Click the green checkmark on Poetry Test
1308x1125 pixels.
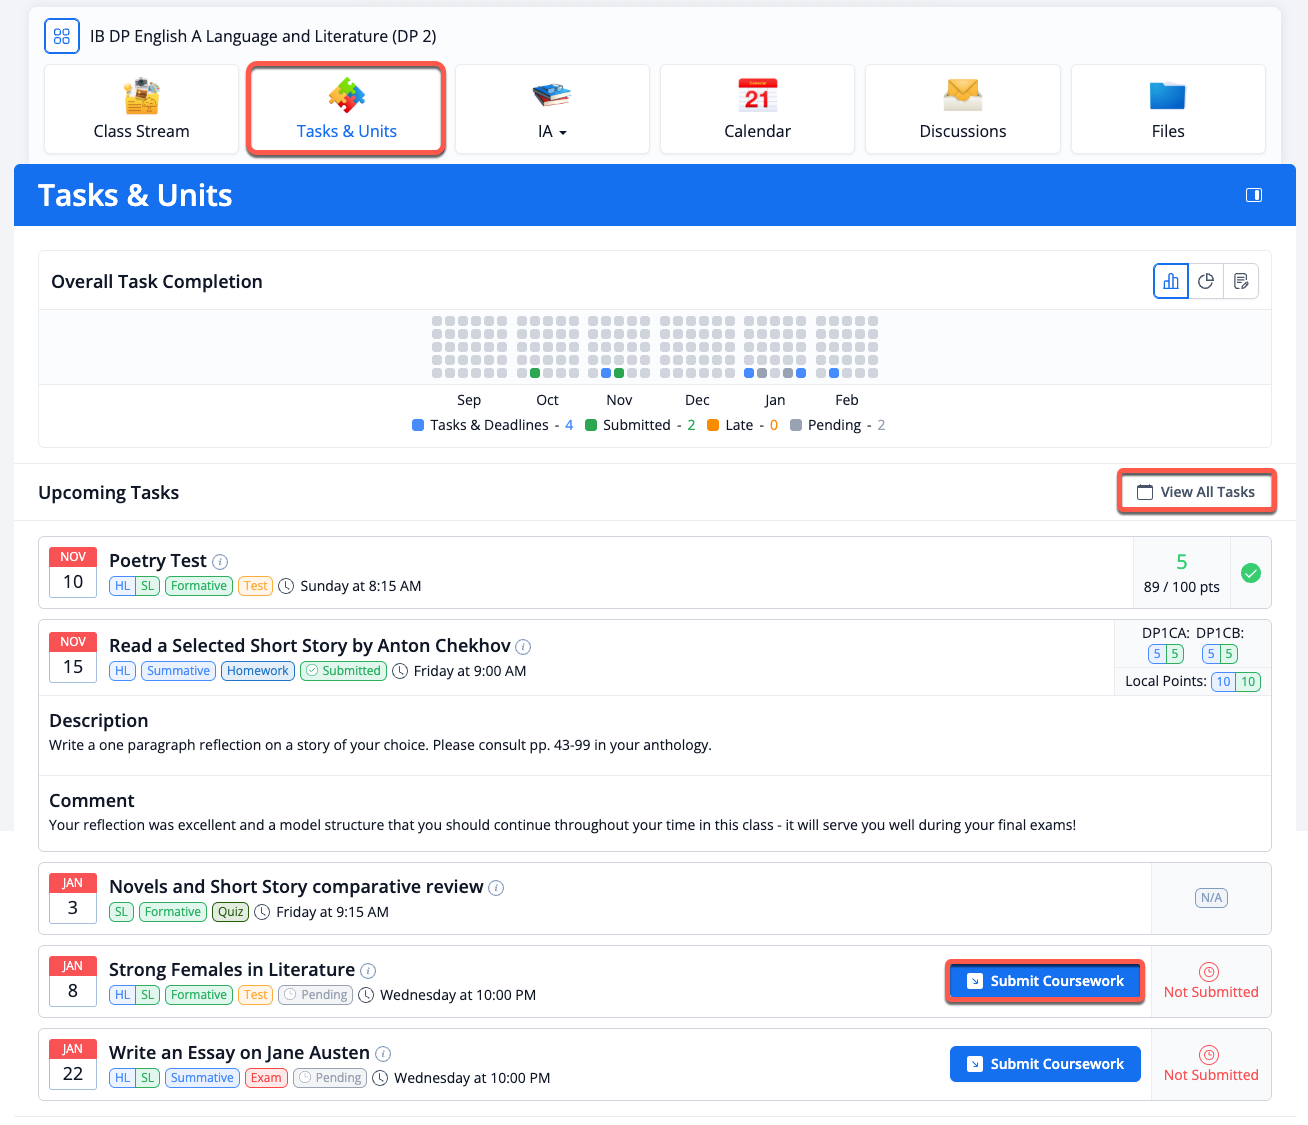pyautogui.click(x=1250, y=573)
